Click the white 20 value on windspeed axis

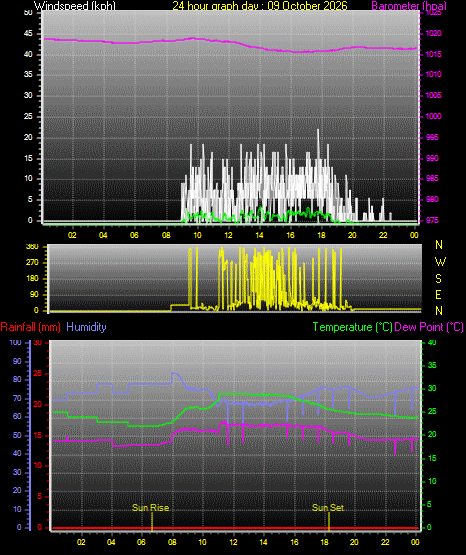28,137
